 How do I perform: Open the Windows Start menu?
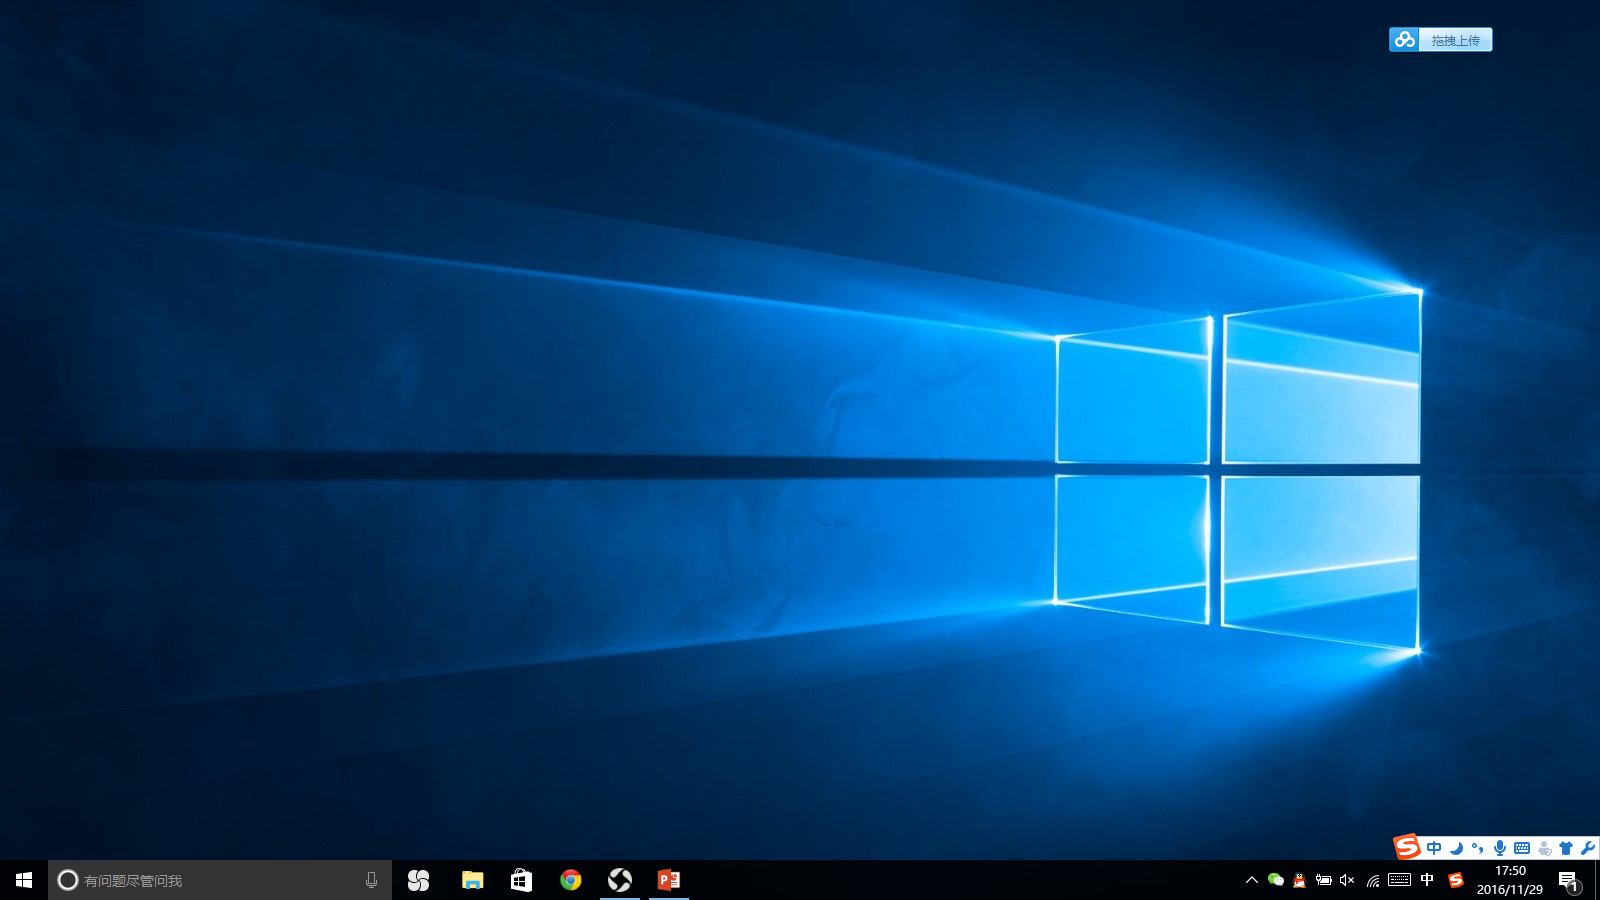click(x=24, y=880)
